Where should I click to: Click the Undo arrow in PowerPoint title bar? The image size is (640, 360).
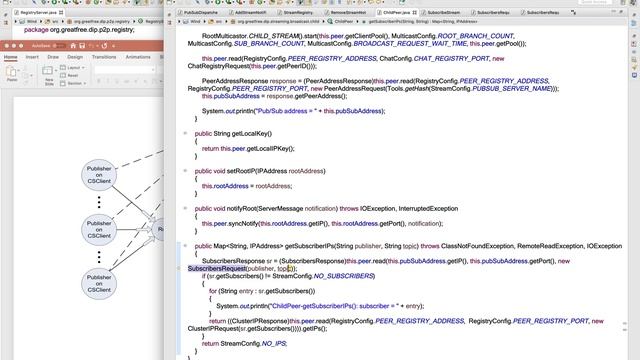92,46
